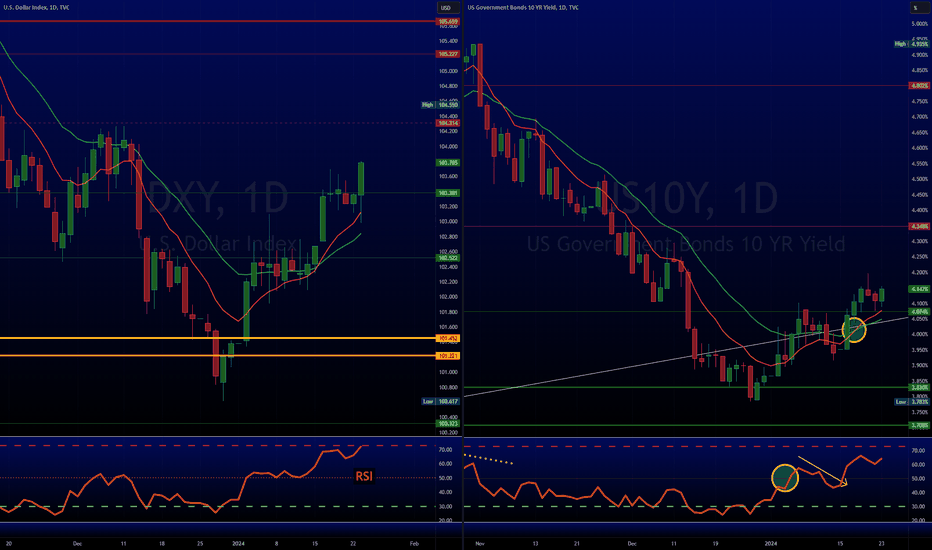Click the U.S. Dollar Index, 1D, TVC title
This screenshot has height=550, width=932.
36,8
